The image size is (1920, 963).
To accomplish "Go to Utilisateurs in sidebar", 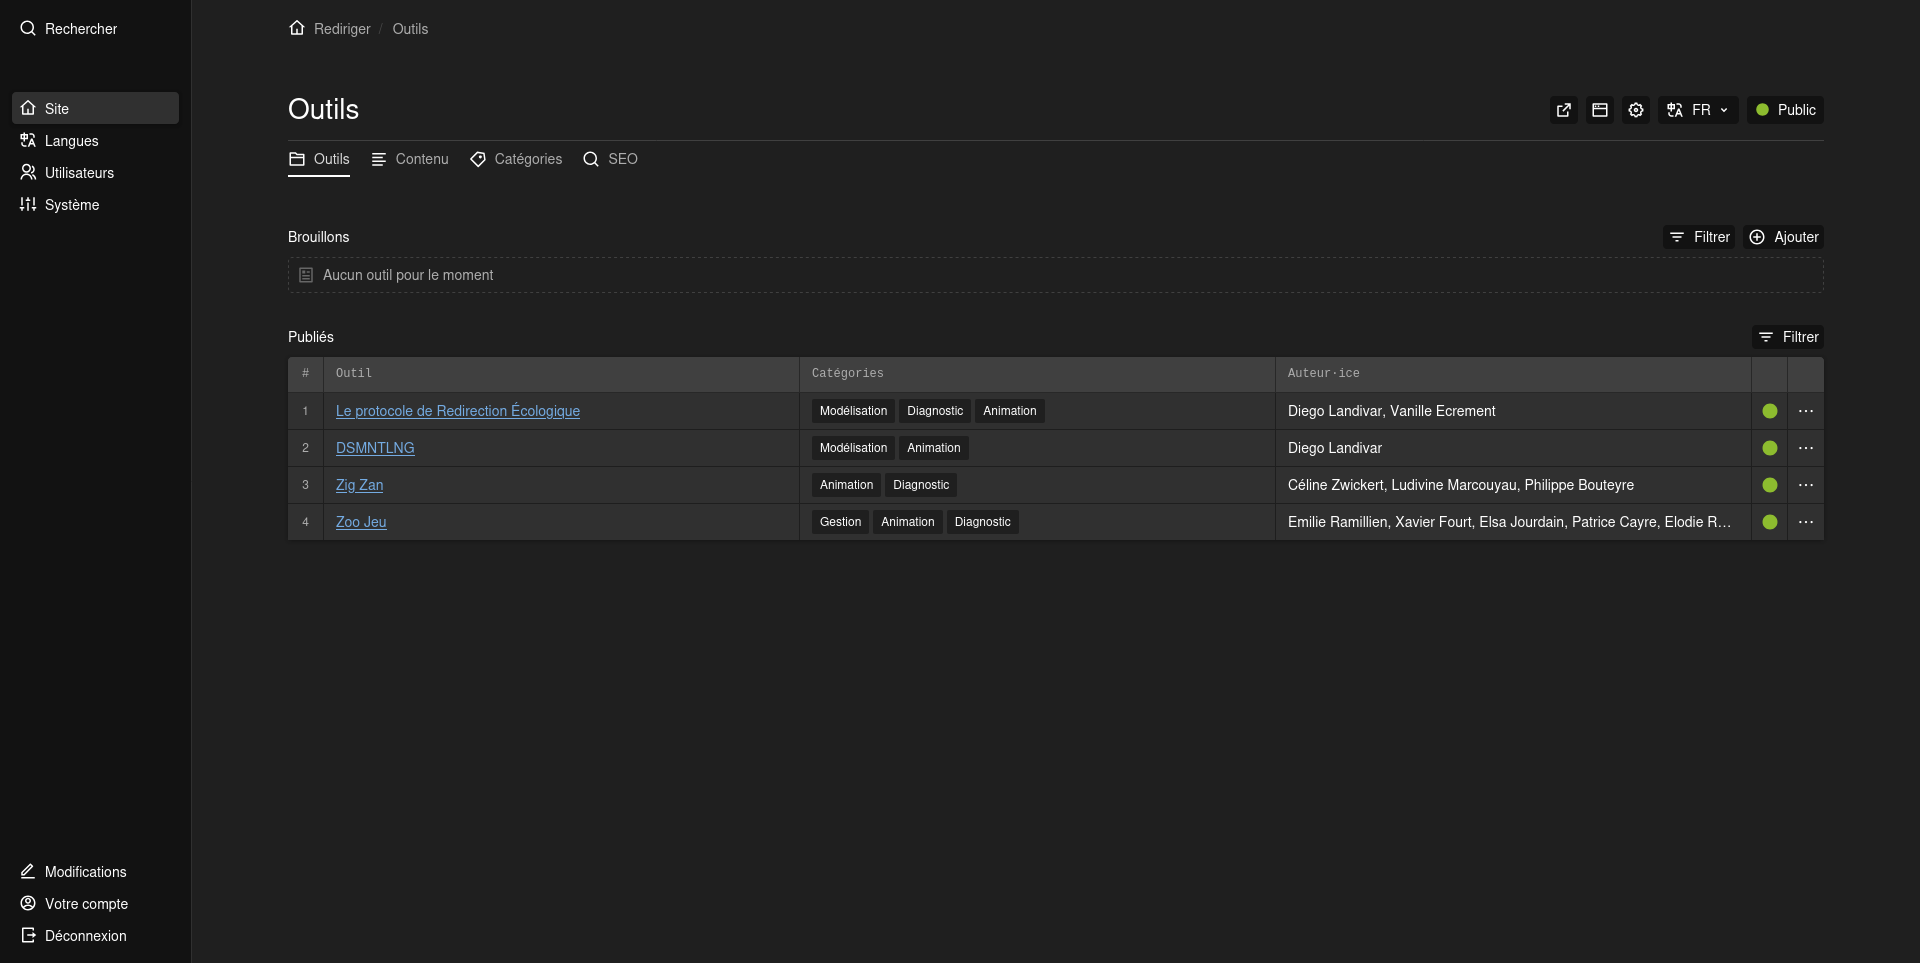I will 79,173.
